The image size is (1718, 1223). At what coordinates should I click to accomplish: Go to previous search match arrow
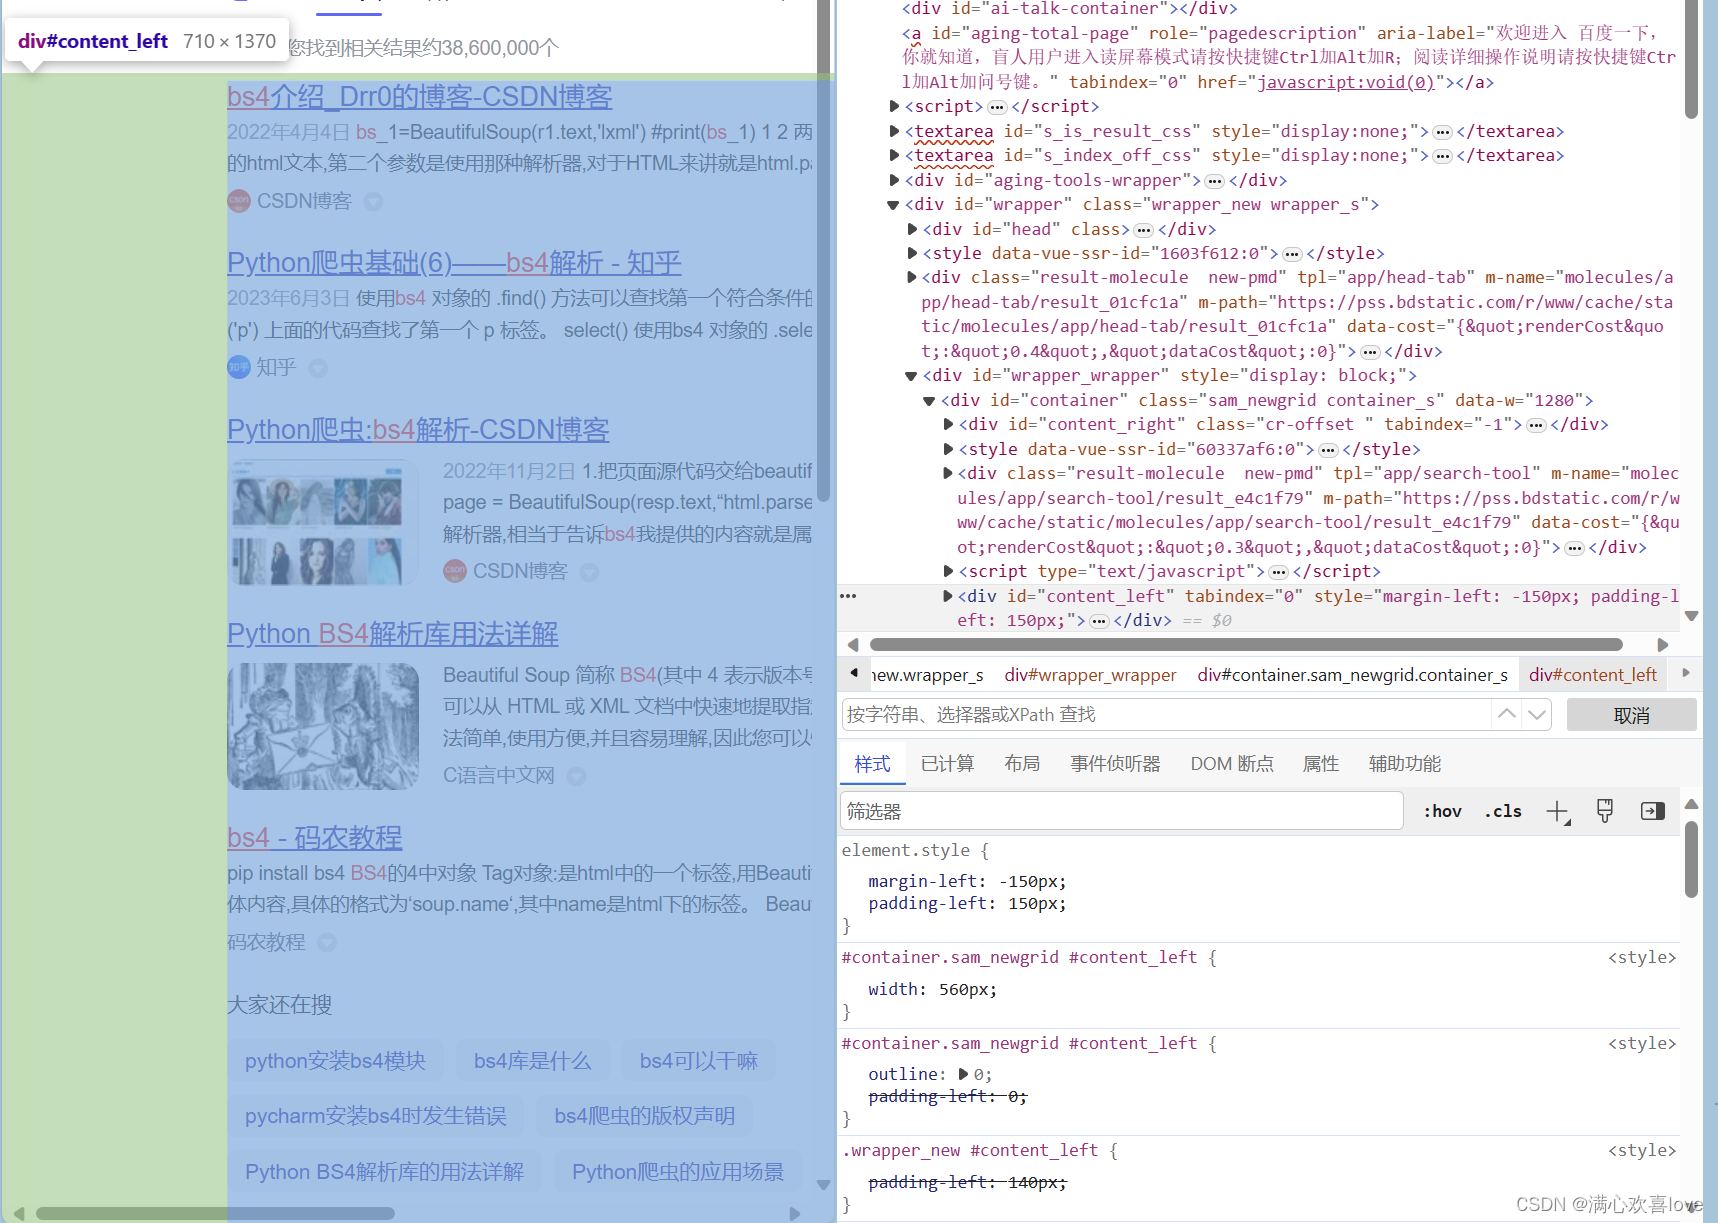tap(1506, 715)
